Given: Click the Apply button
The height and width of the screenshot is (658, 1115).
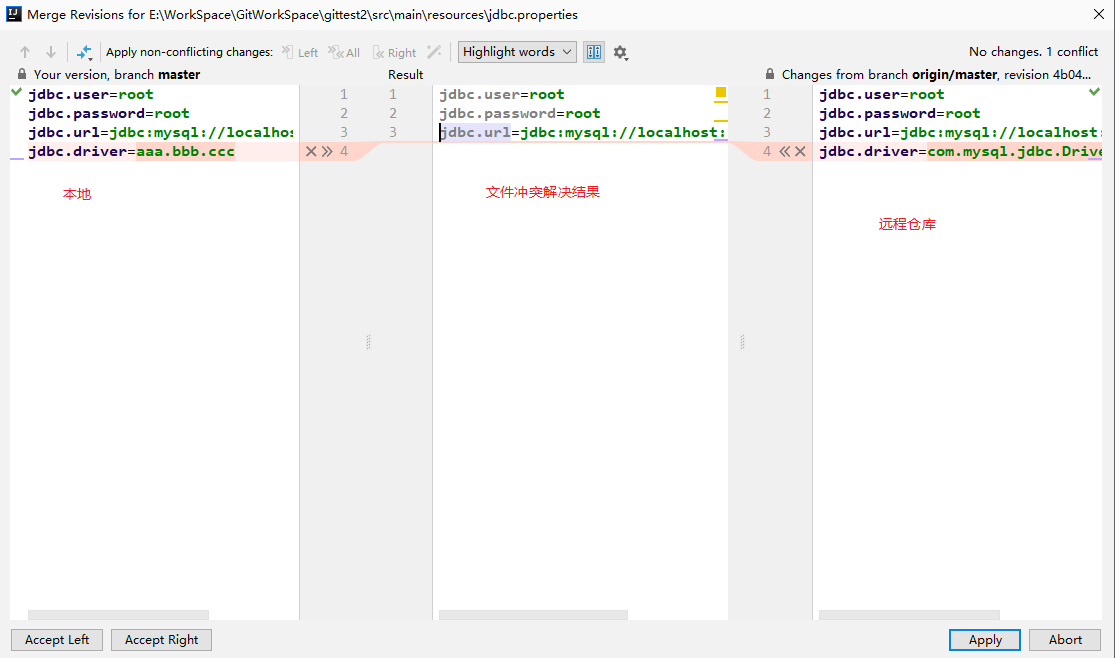Looking at the screenshot, I should (x=985, y=640).
